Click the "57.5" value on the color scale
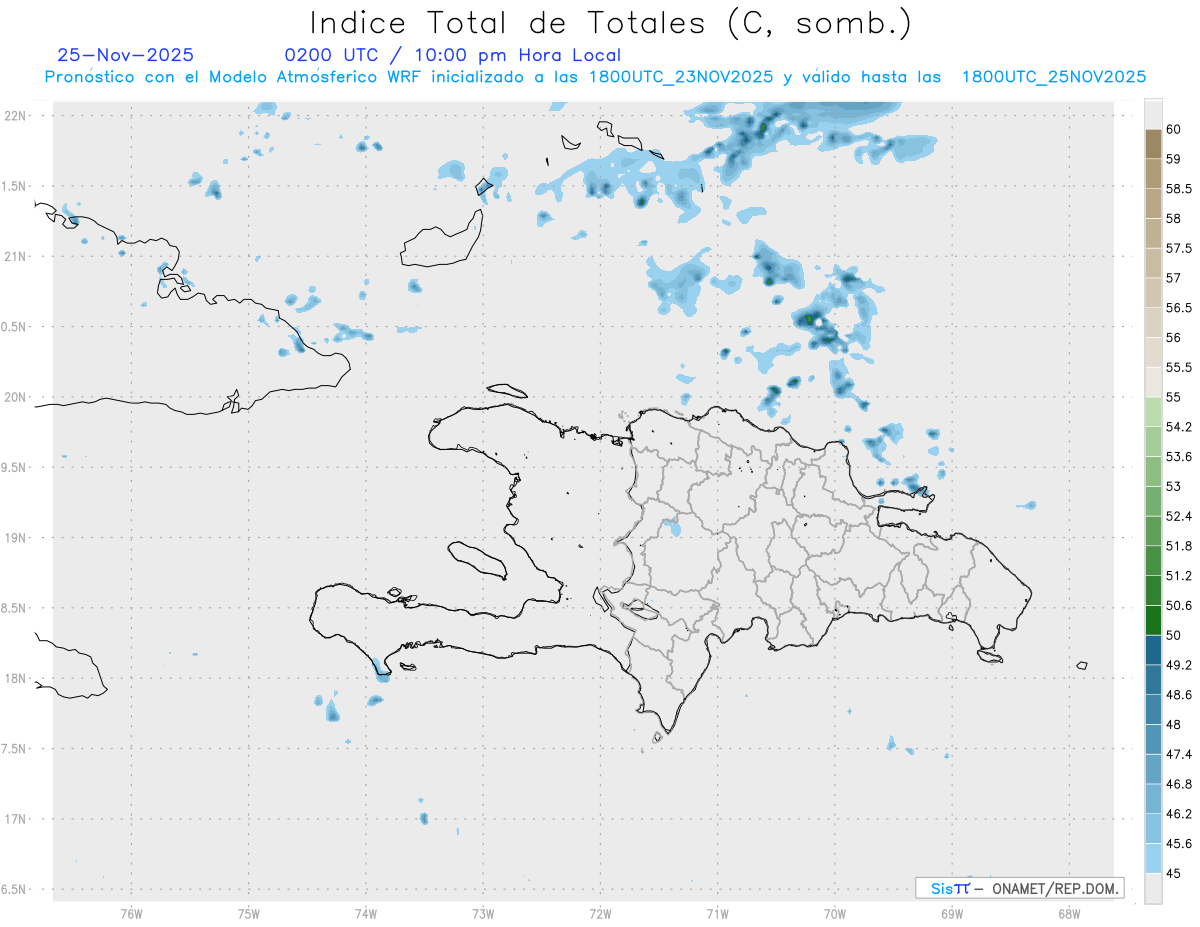1200x927 pixels. click(x=1179, y=248)
